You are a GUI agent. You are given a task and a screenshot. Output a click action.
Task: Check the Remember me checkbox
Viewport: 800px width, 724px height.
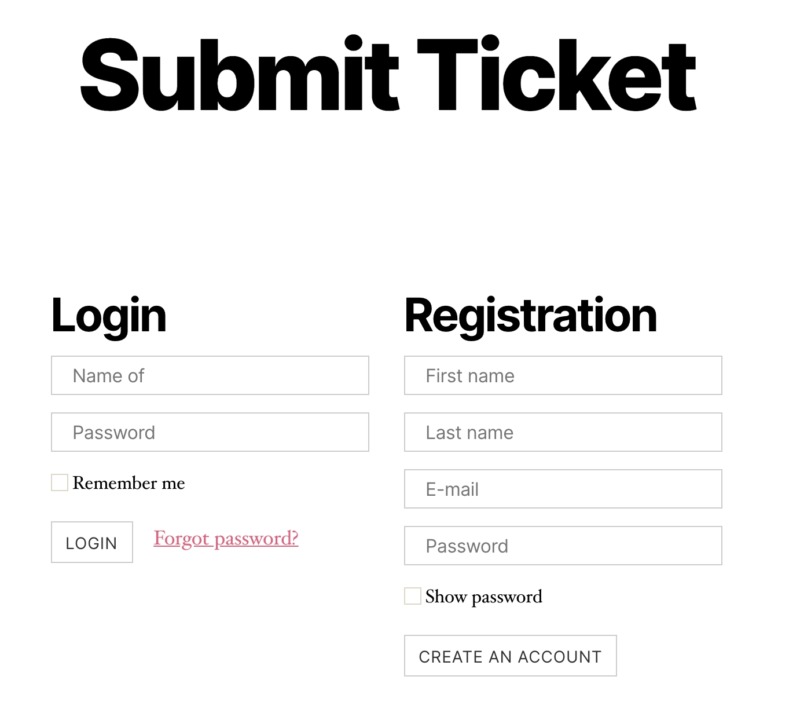tap(59, 482)
